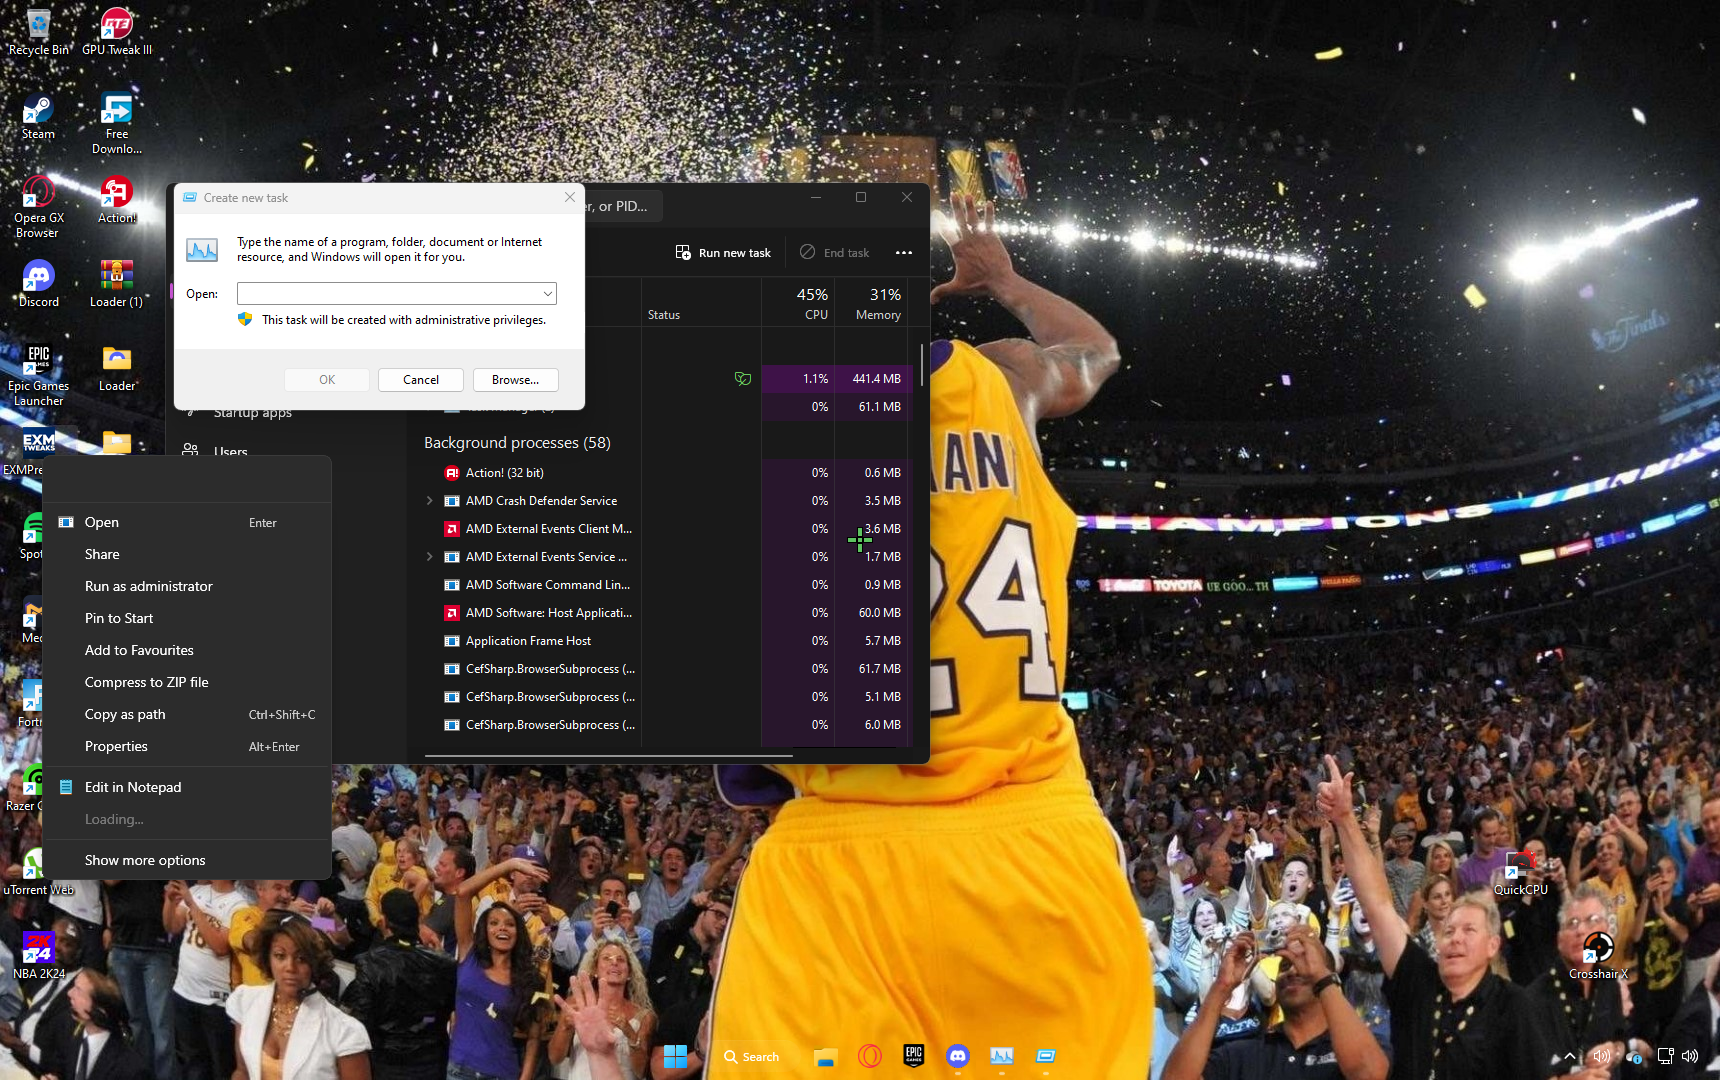Select the NBA 2K24 desktop shortcut
The height and width of the screenshot is (1080, 1720).
(x=38, y=955)
